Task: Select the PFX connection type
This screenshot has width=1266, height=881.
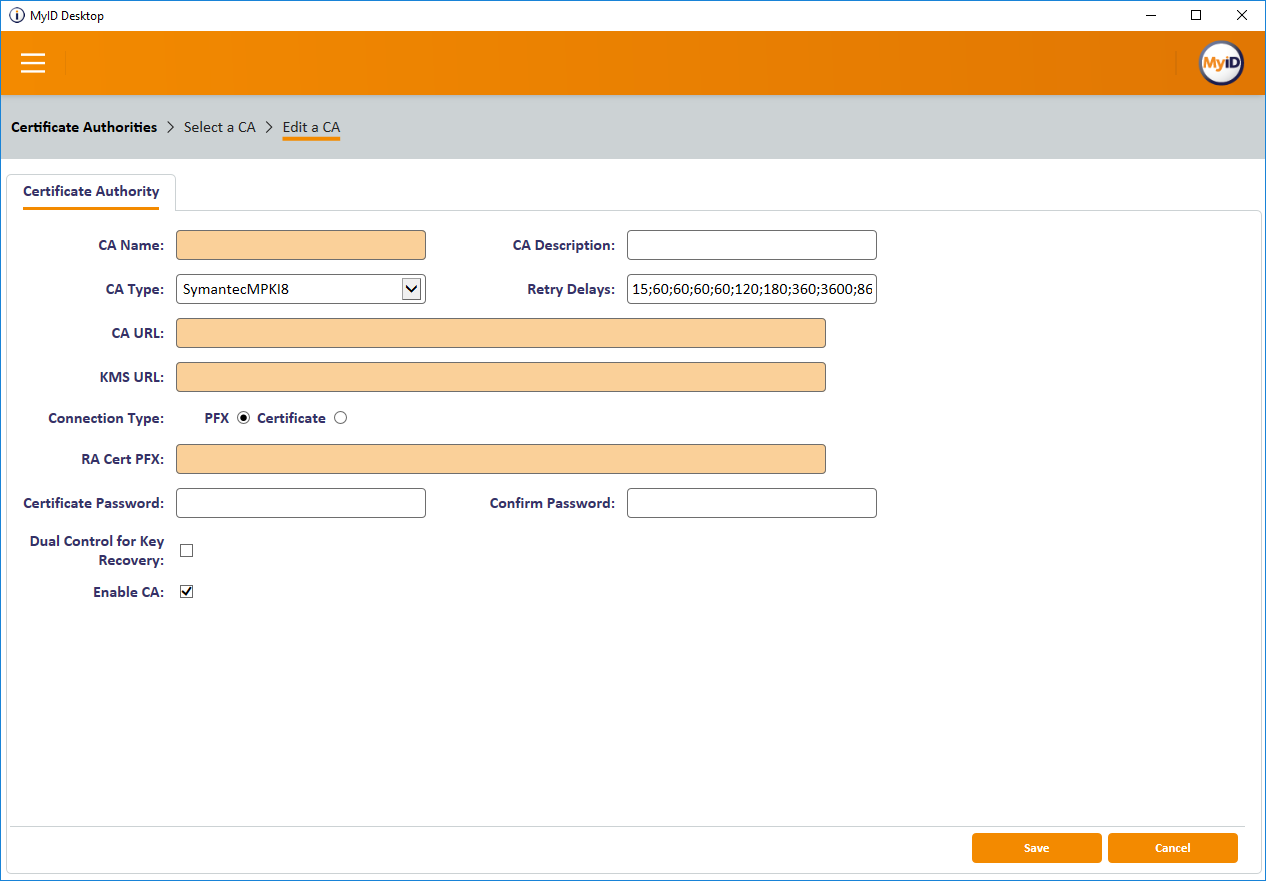Action: coord(244,418)
